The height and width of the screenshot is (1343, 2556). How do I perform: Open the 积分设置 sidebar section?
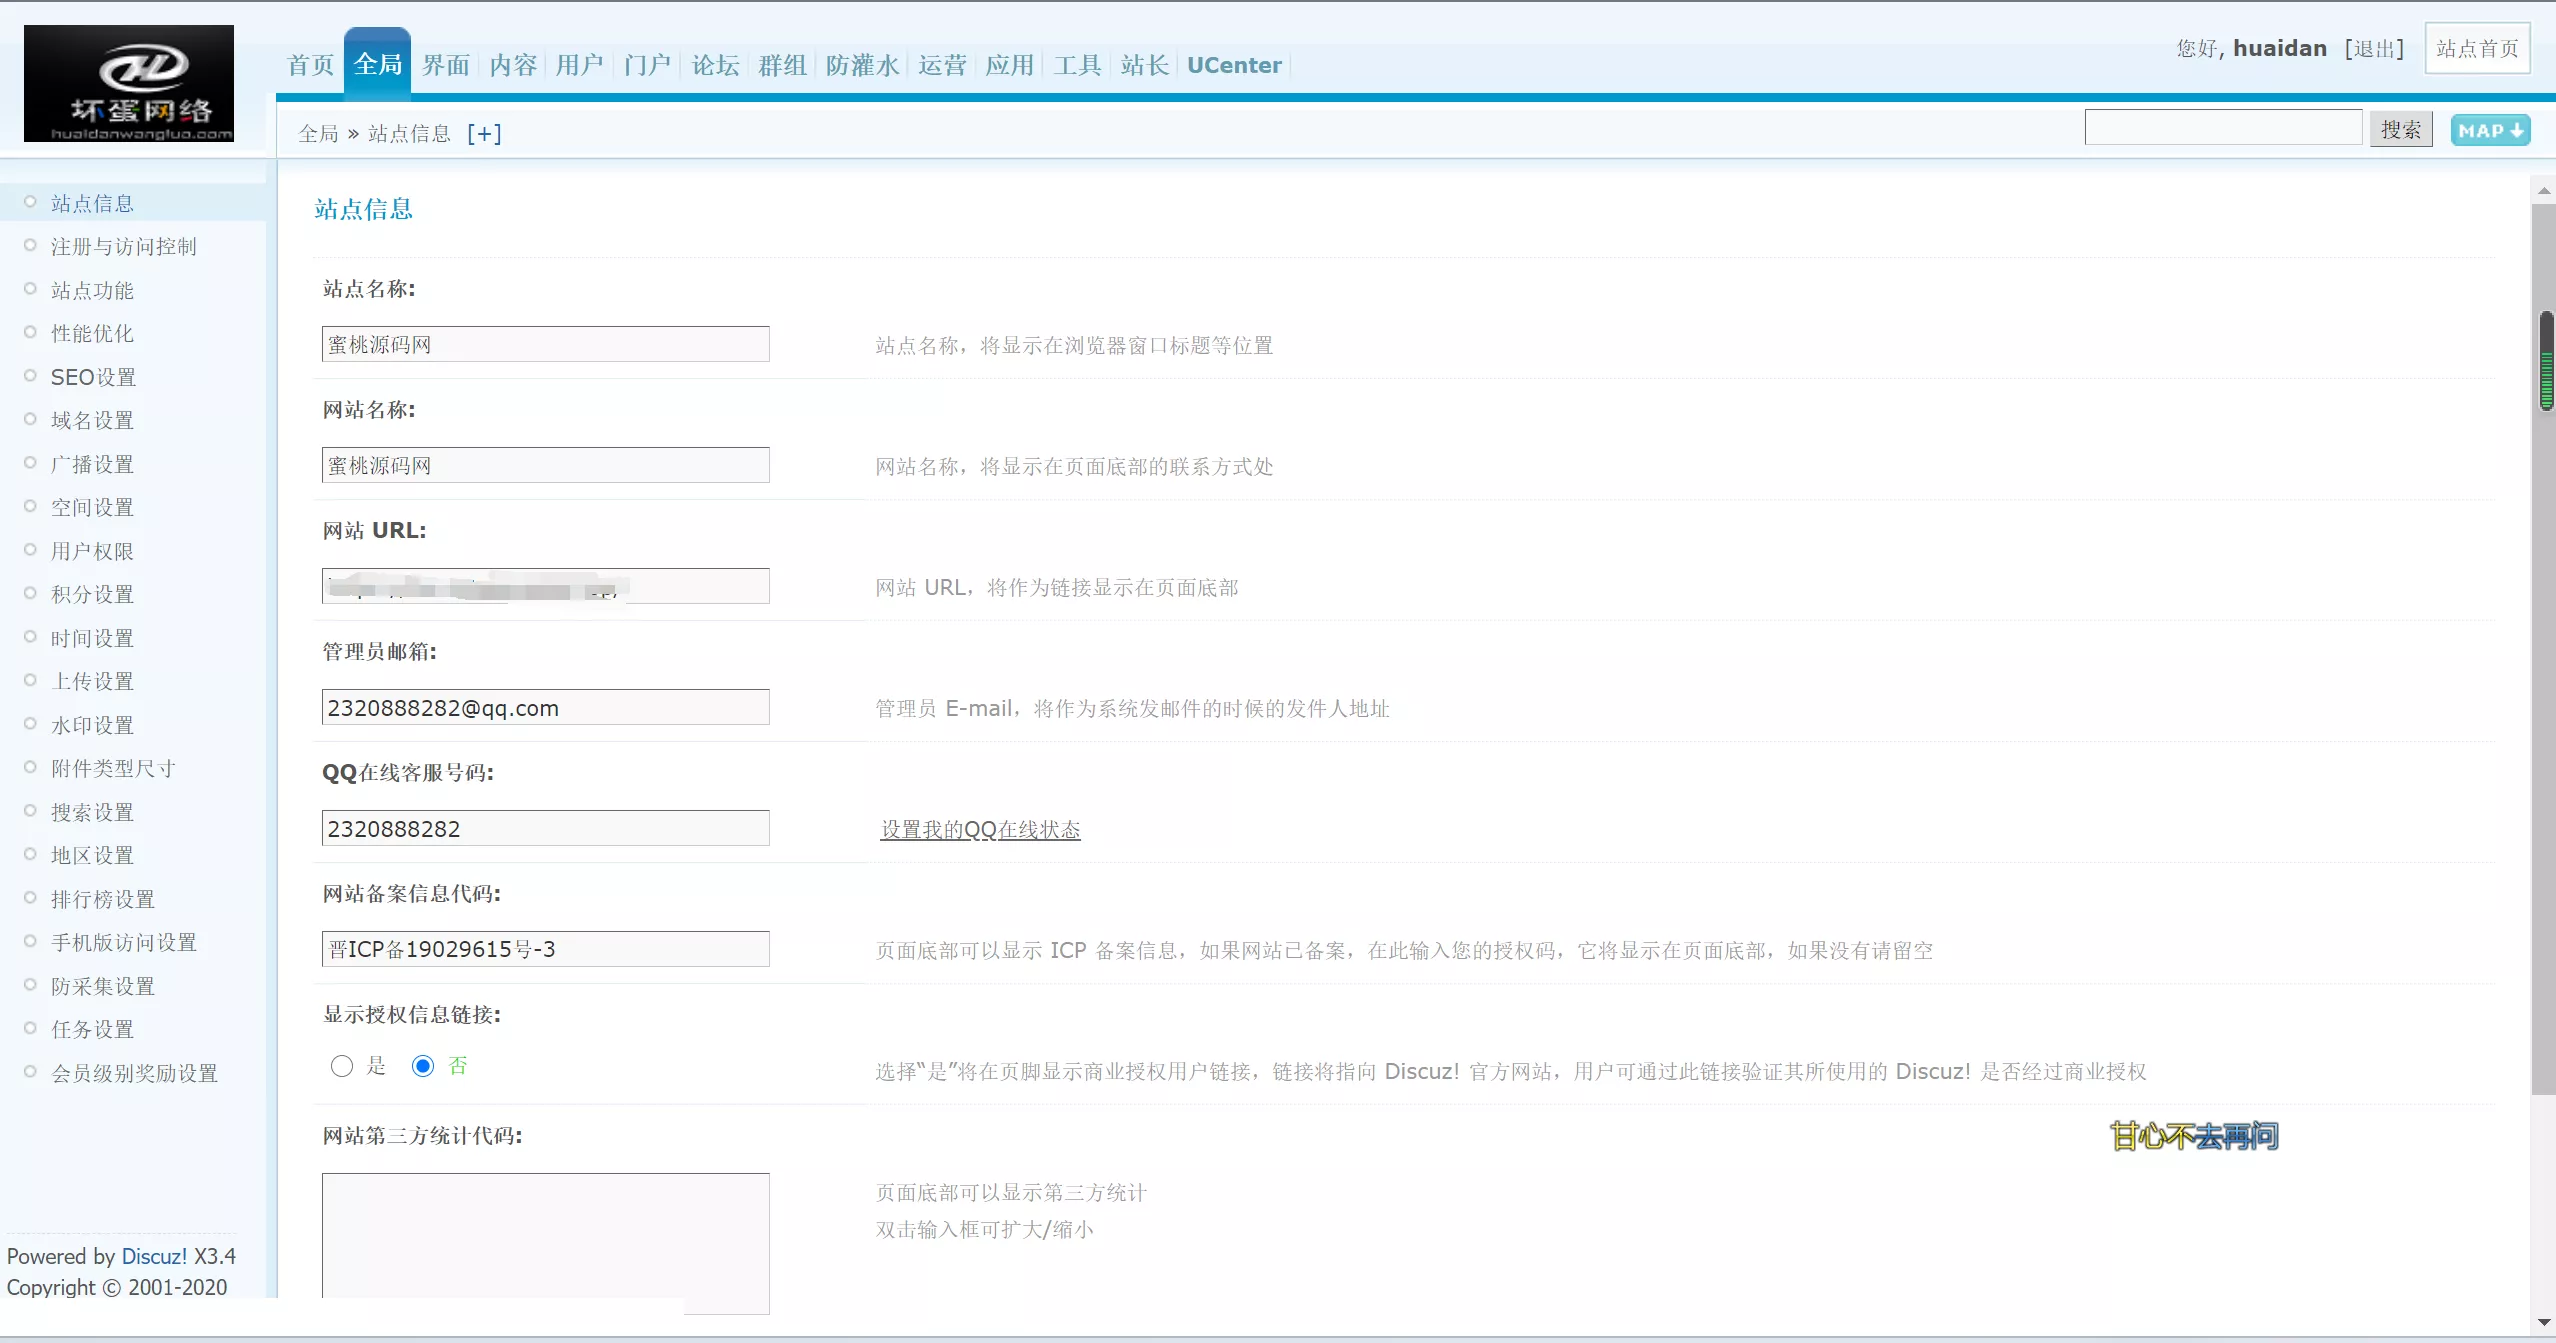(x=92, y=593)
